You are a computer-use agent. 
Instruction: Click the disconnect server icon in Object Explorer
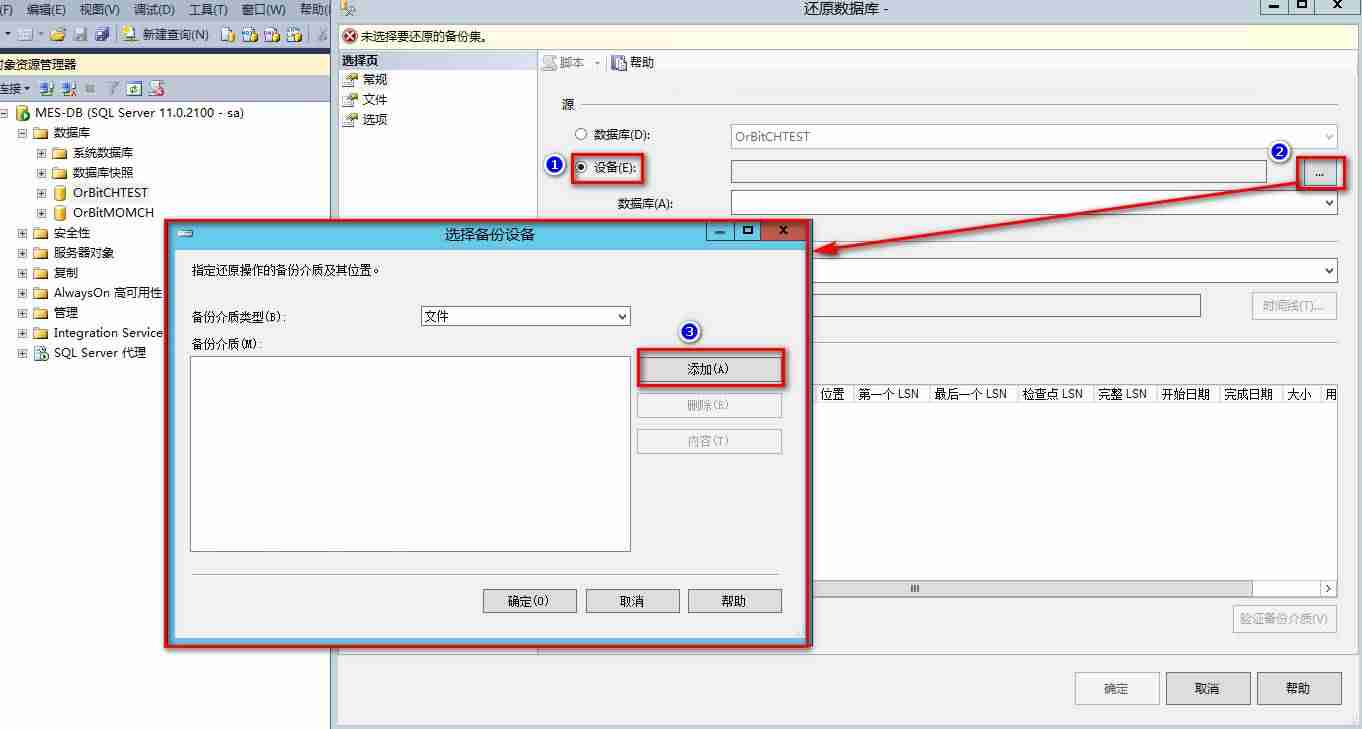point(69,89)
